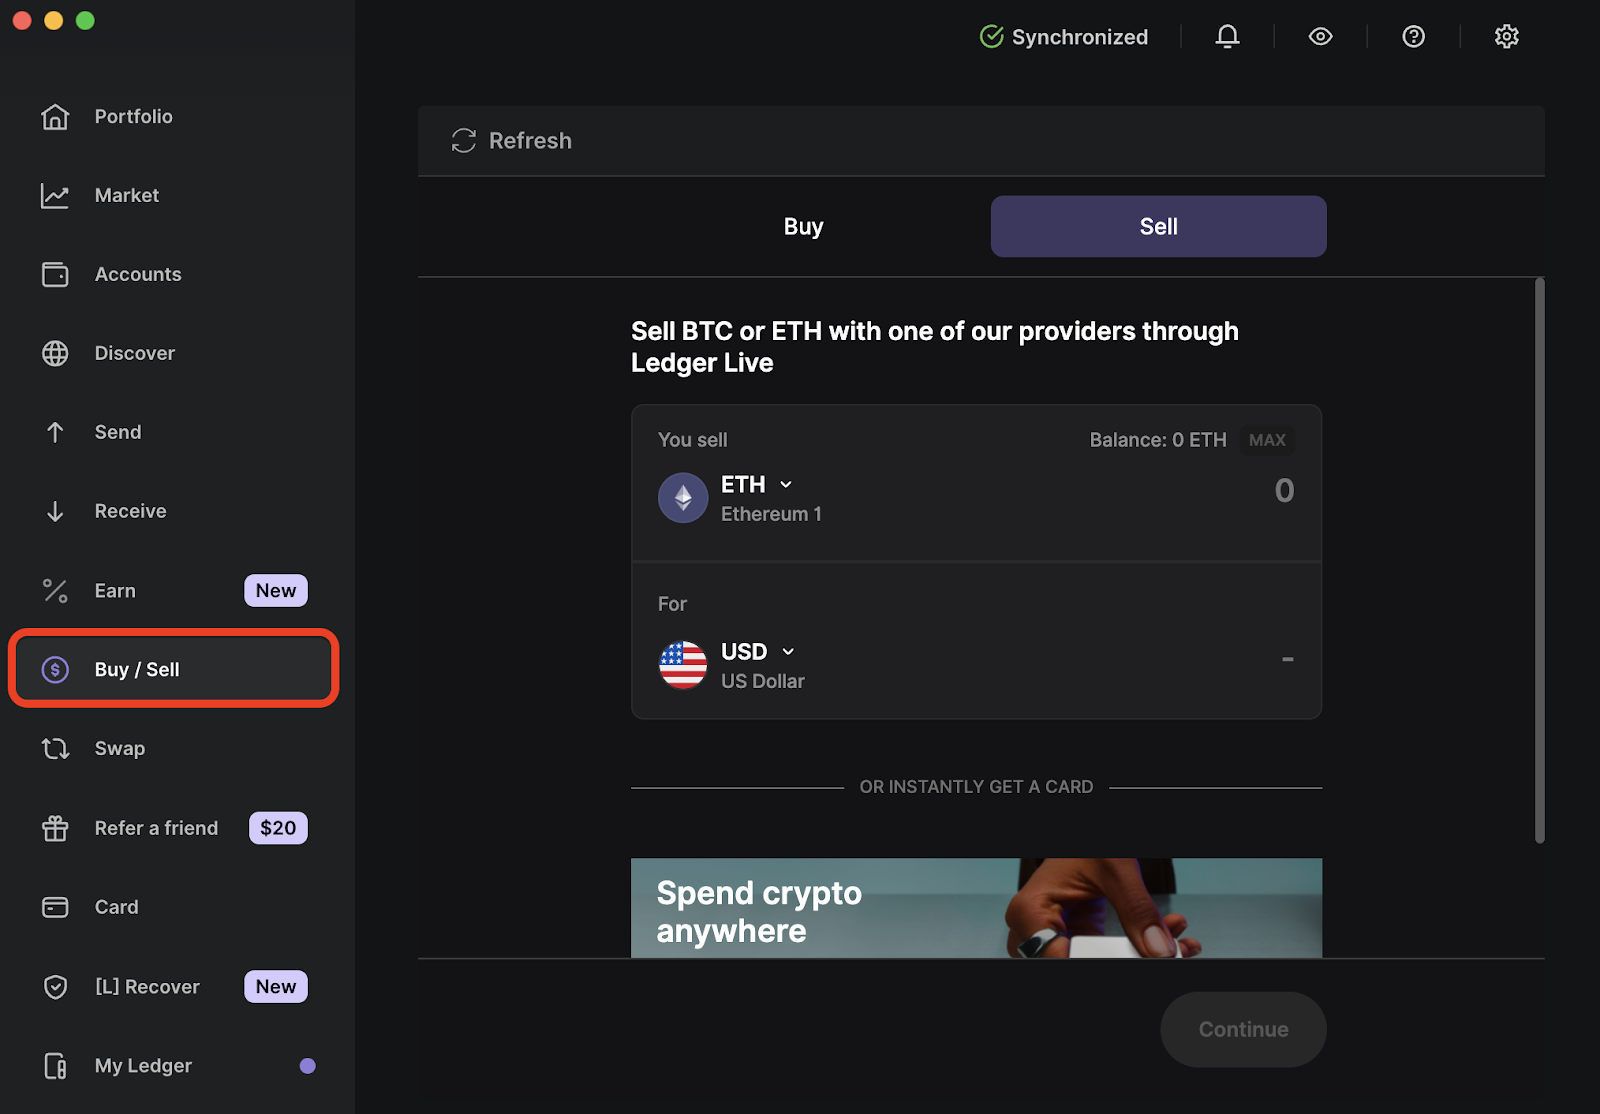Viewport: 1600px width, 1114px height.
Task: Open the USD currency dropdown
Action: coord(788,651)
